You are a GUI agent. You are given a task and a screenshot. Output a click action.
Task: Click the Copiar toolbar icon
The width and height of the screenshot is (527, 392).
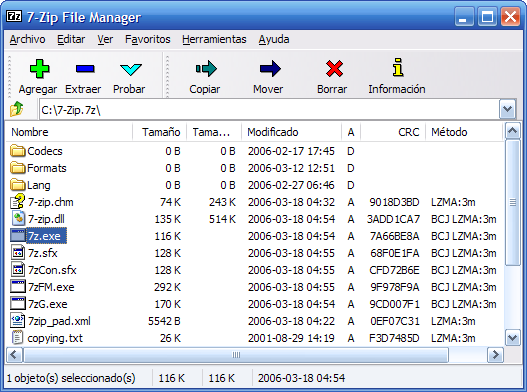tap(206, 69)
